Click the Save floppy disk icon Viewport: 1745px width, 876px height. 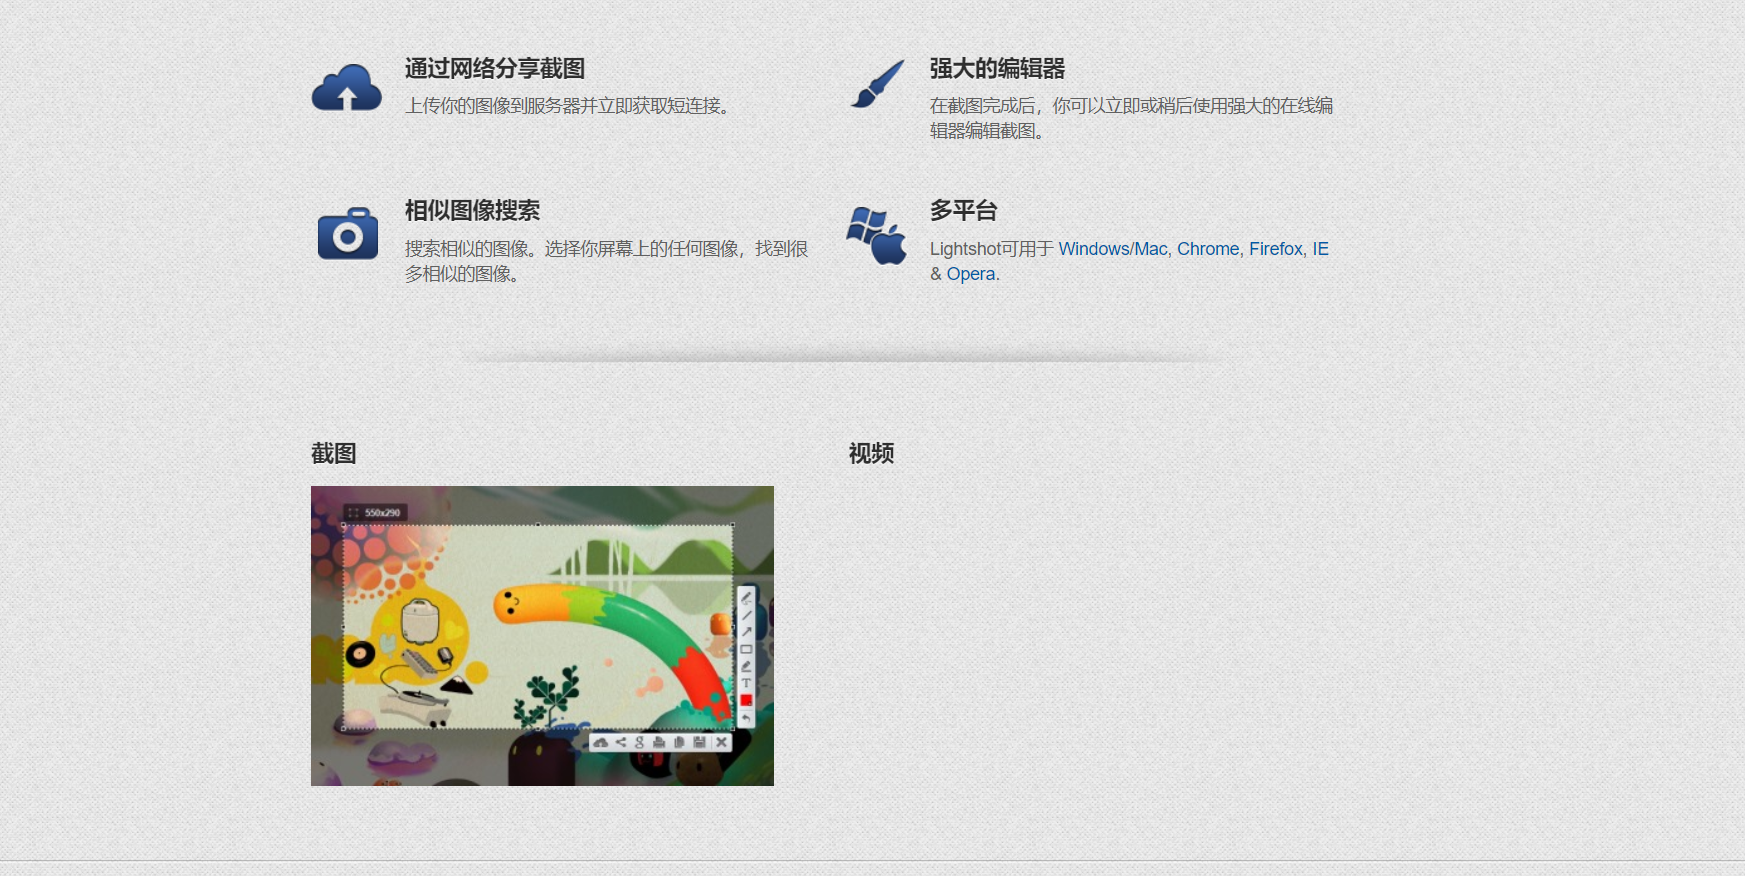click(699, 742)
